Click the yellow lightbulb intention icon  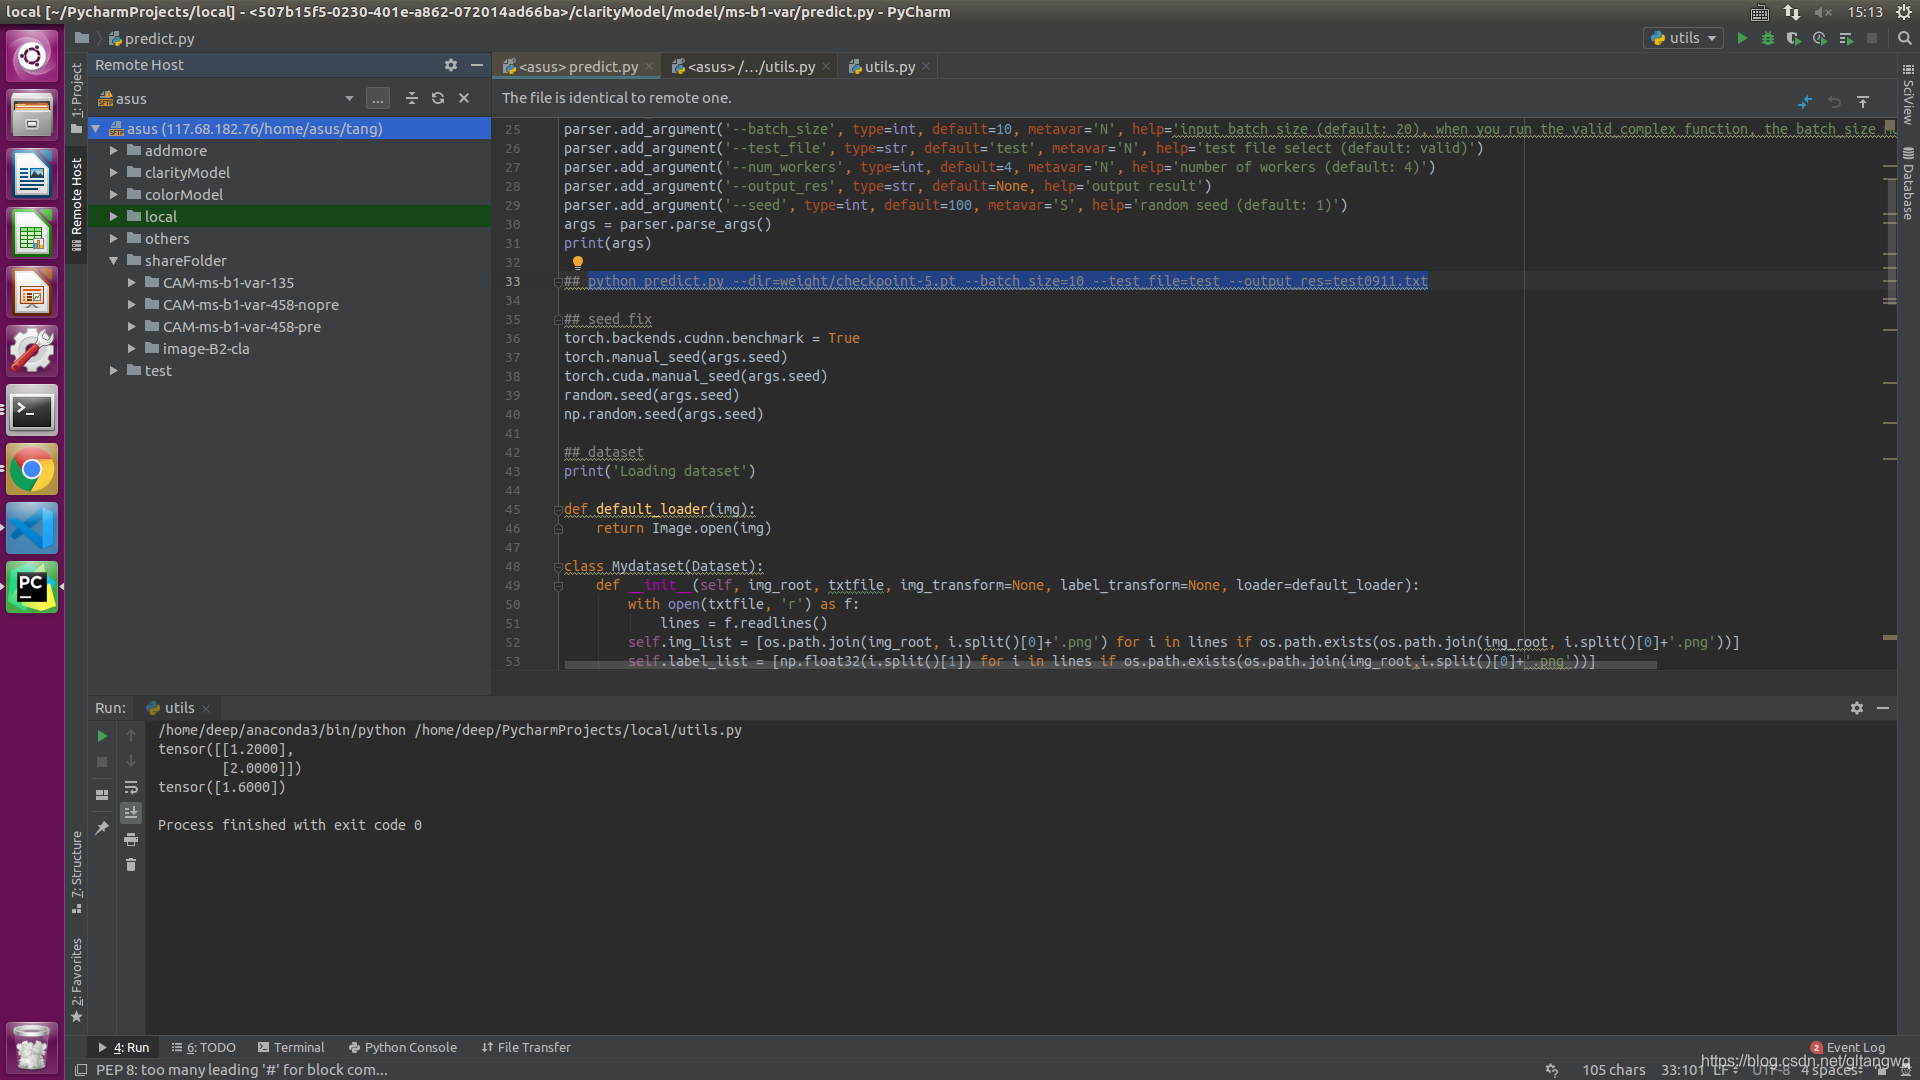577,263
